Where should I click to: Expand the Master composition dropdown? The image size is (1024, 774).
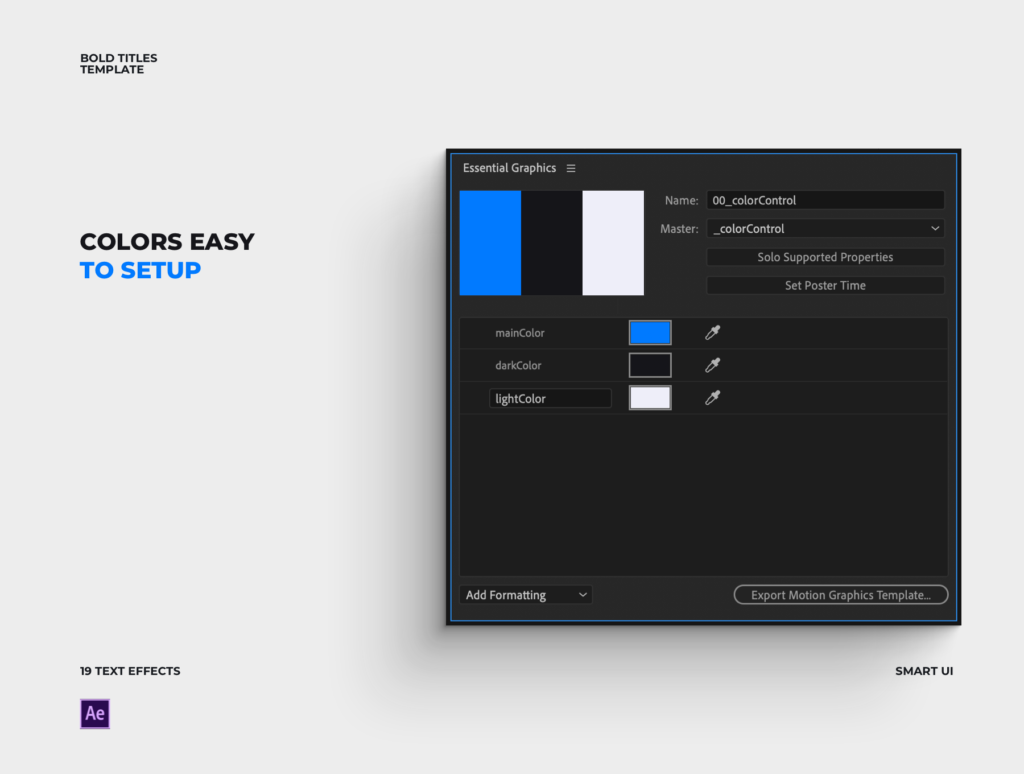click(825, 229)
